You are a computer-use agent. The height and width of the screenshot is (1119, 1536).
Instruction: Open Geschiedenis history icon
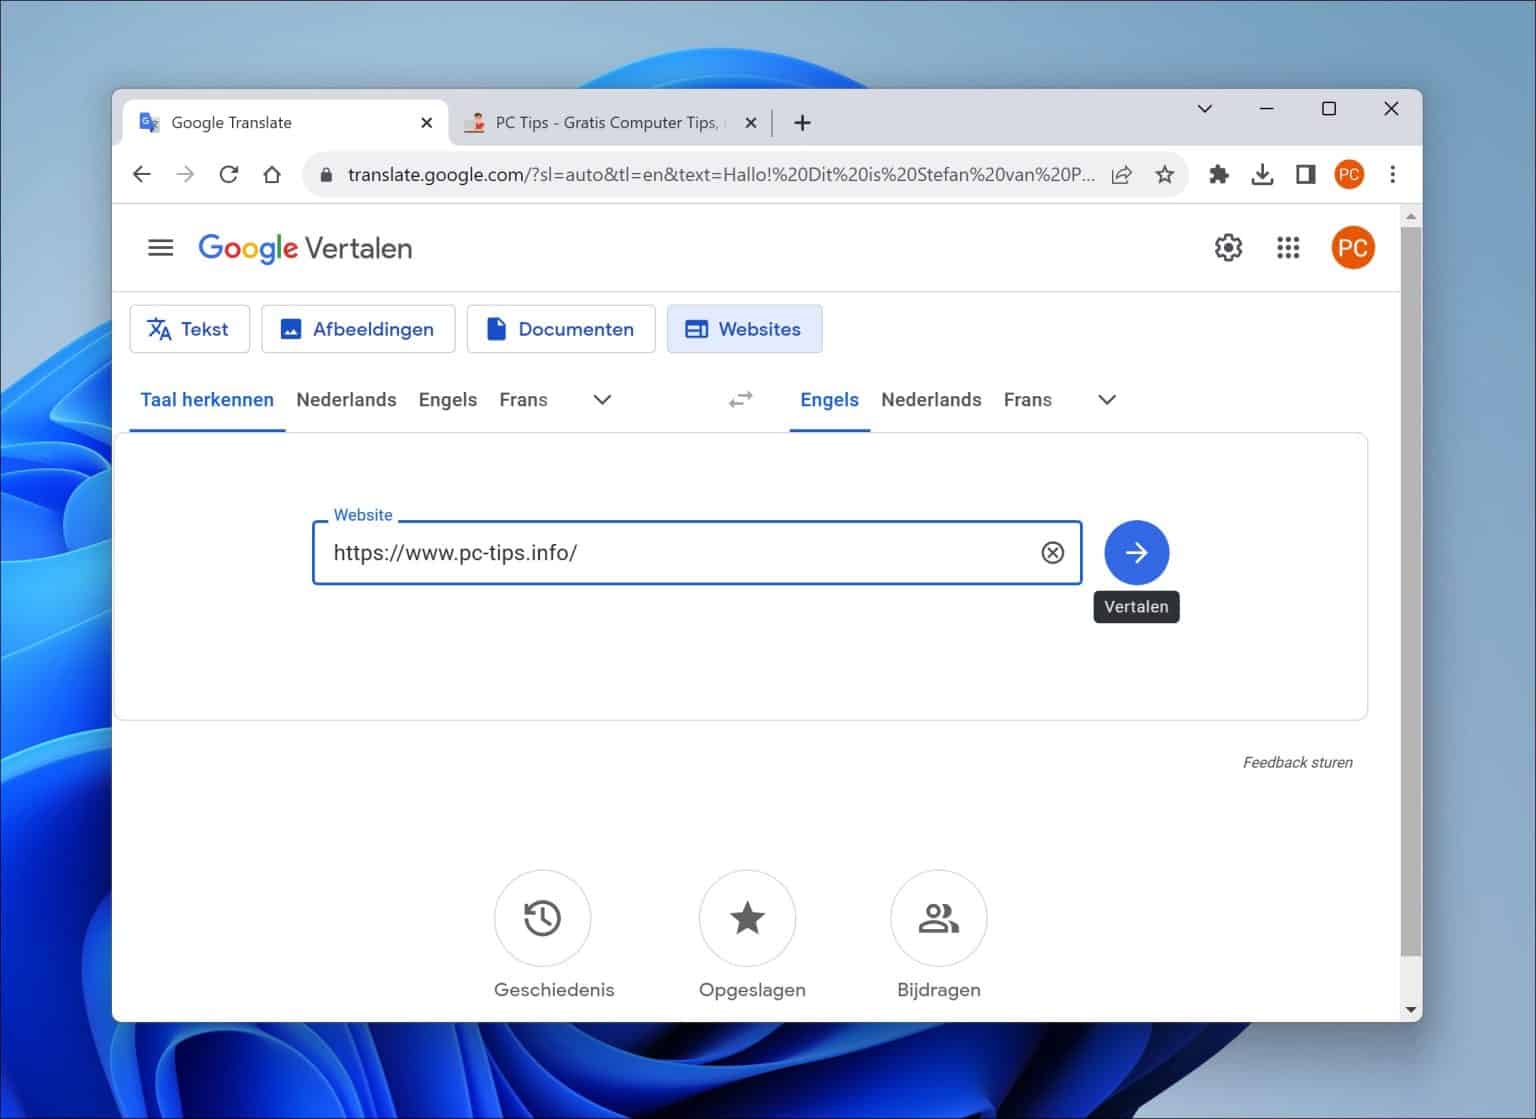tap(542, 918)
